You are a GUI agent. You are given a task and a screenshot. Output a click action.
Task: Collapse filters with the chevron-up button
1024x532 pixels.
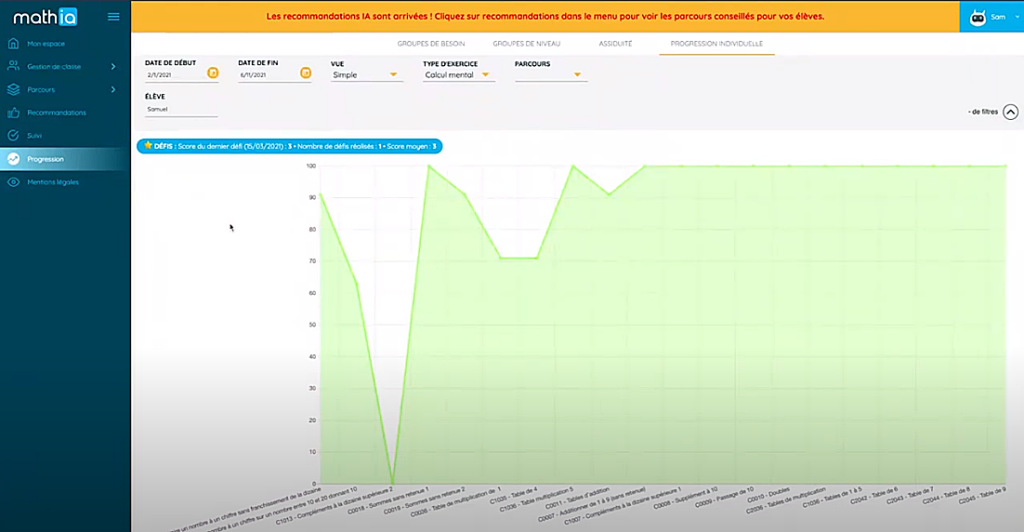click(x=1010, y=113)
